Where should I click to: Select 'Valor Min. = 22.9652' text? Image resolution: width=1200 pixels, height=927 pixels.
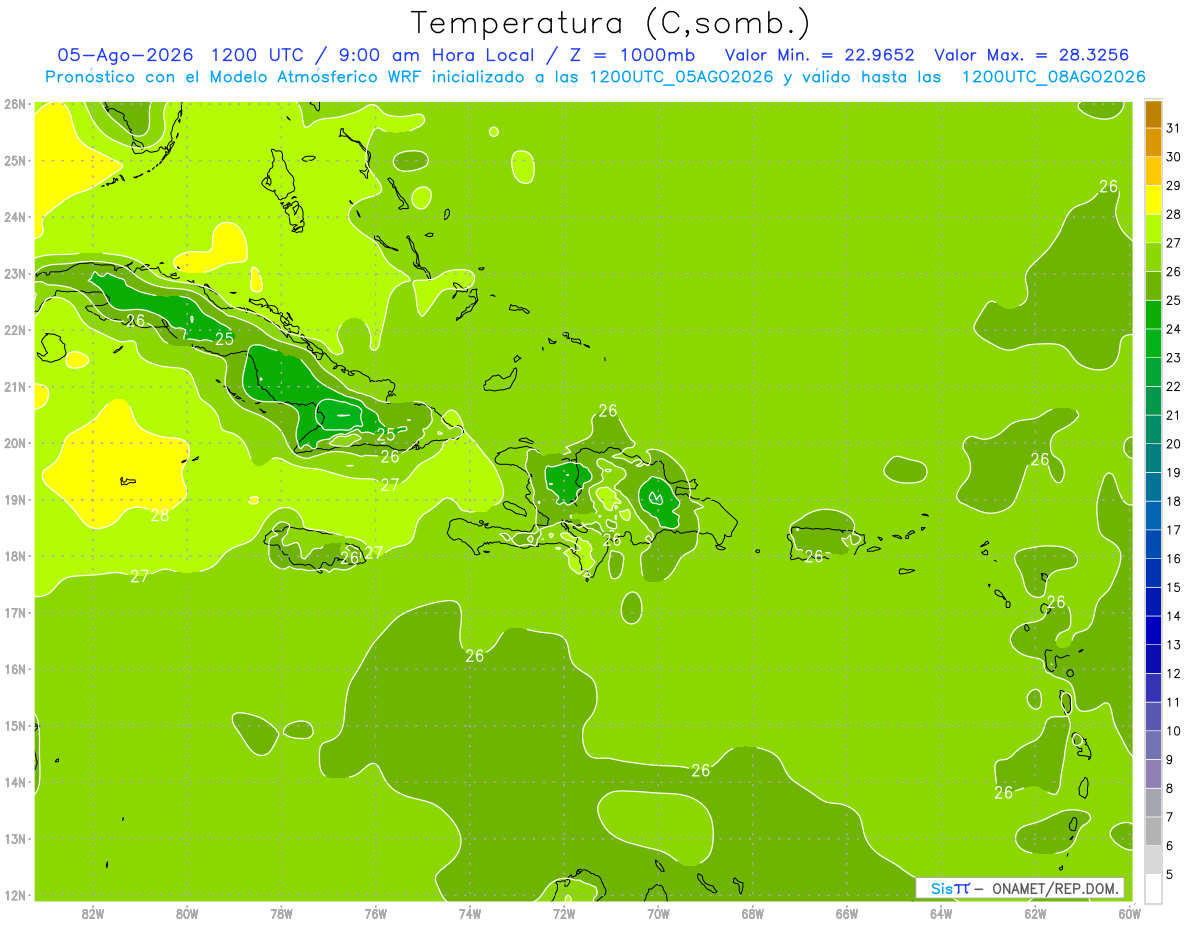point(819,55)
